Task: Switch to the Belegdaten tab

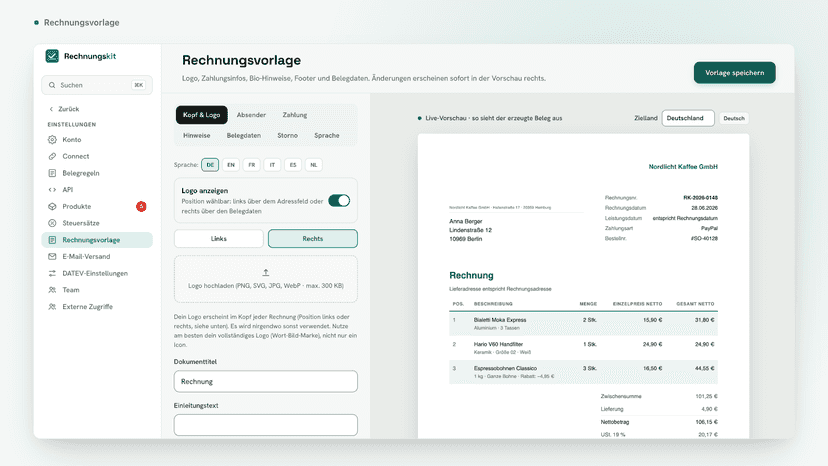Action: (243, 136)
